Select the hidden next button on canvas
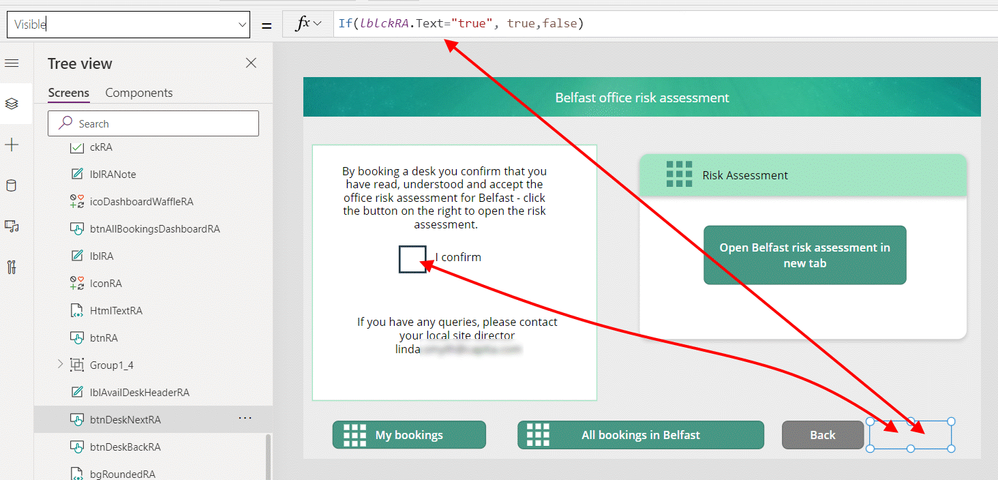 coord(910,435)
